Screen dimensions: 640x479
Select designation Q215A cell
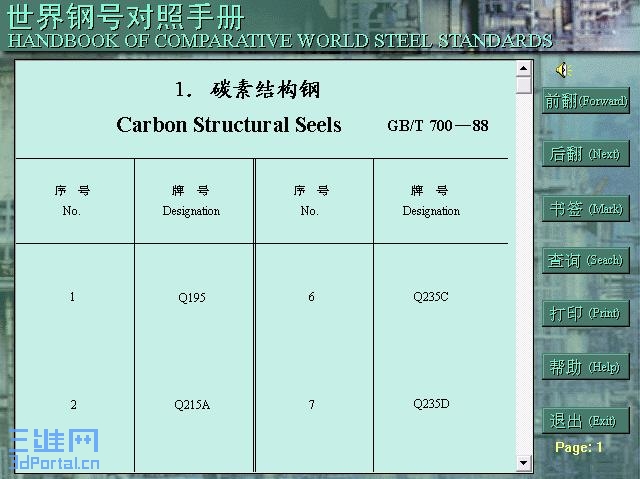[192, 405]
